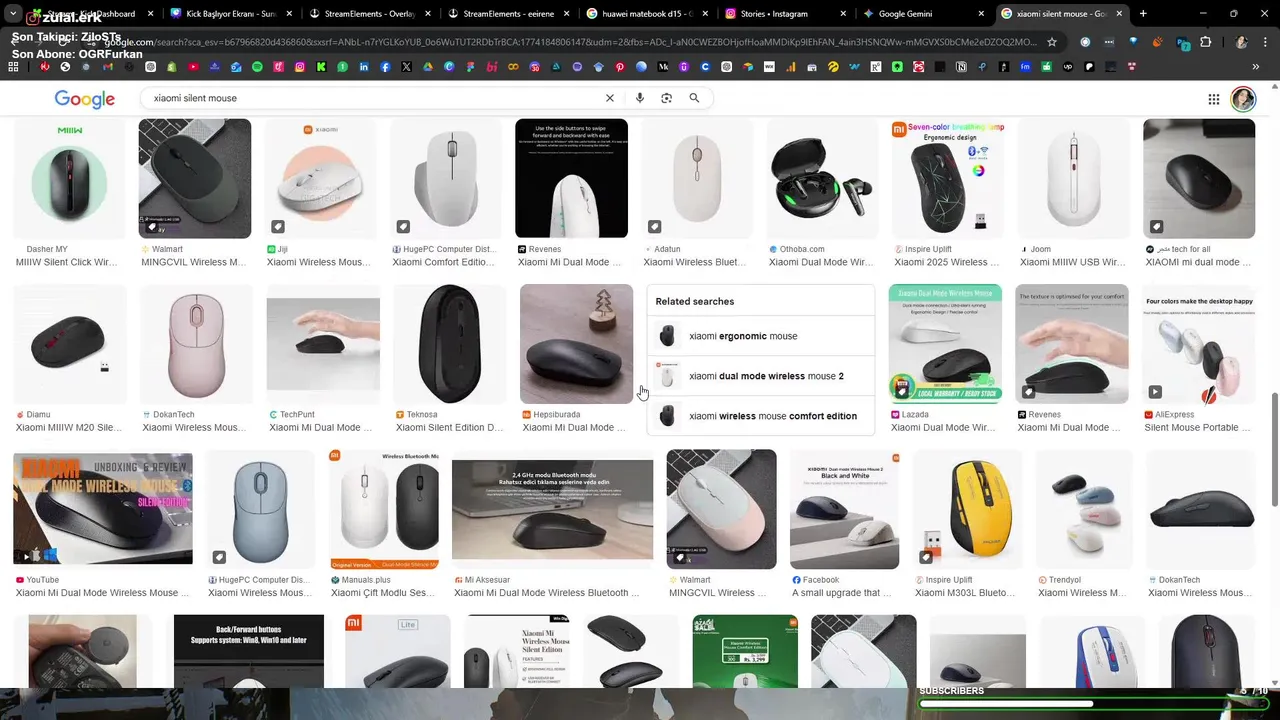This screenshot has height=720, width=1280.
Task: Click the magnifier search icon
Action: tap(694, 98)
